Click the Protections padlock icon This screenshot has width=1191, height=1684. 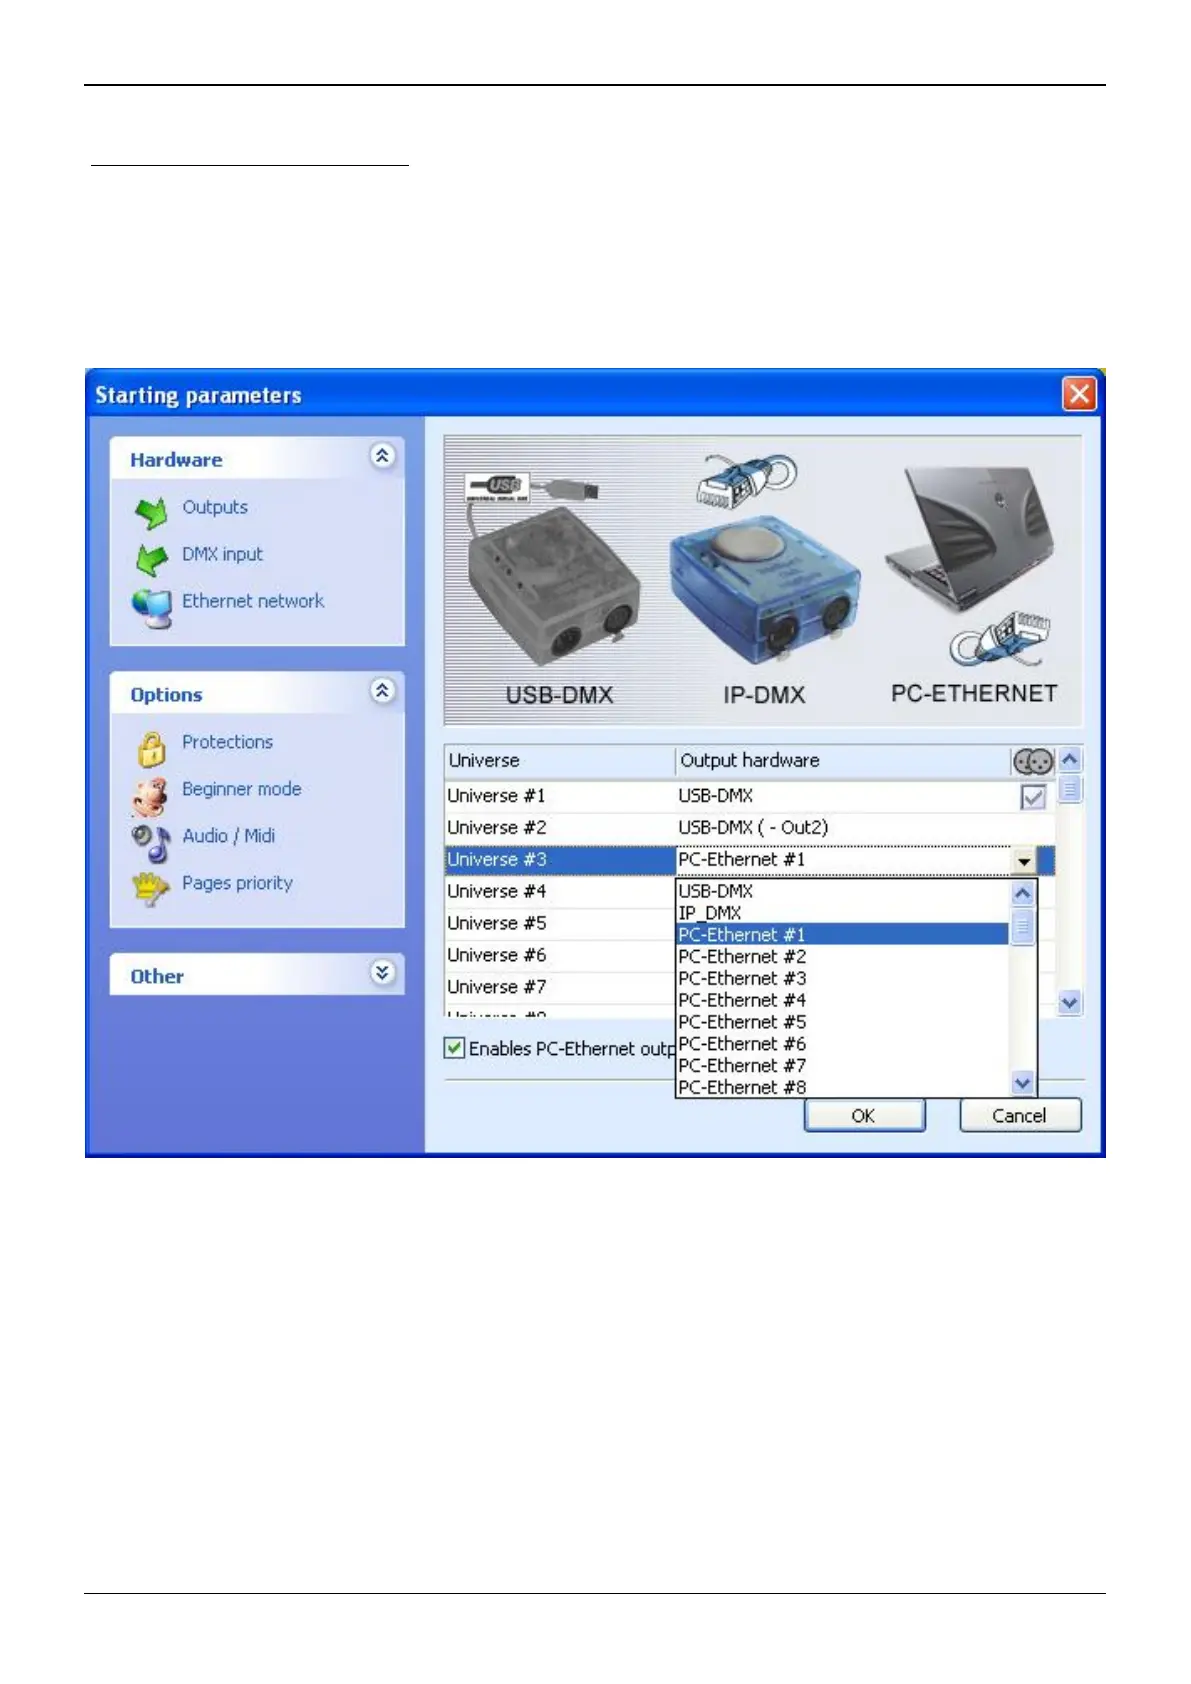tap(151, 748)
